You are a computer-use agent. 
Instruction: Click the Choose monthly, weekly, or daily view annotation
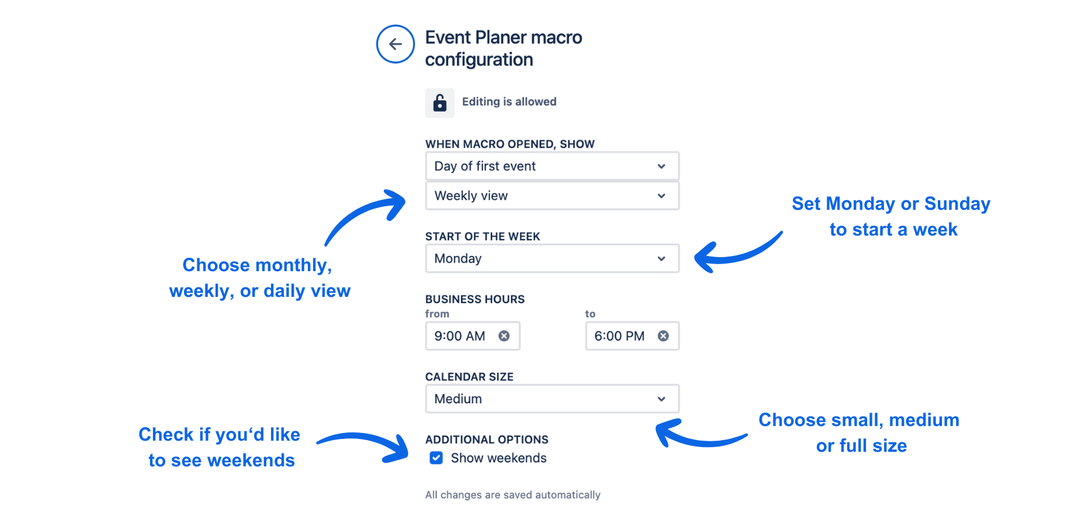coord(259,278)
